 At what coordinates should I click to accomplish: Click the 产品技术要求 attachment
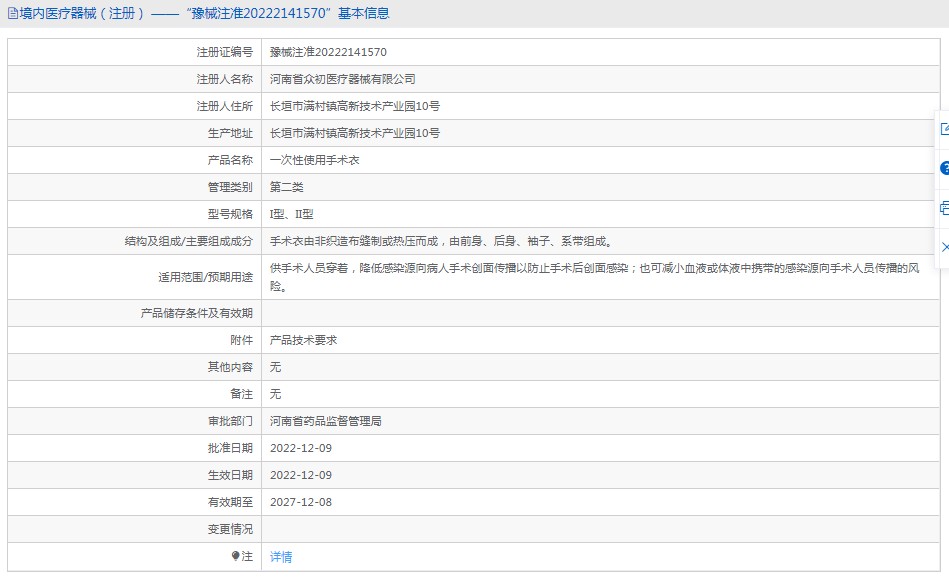(303, 340)
